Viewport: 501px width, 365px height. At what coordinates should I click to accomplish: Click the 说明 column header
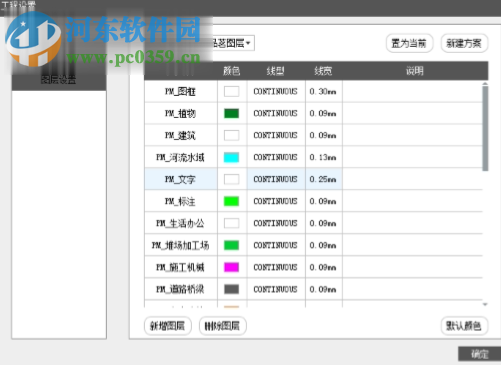[415, 71]
